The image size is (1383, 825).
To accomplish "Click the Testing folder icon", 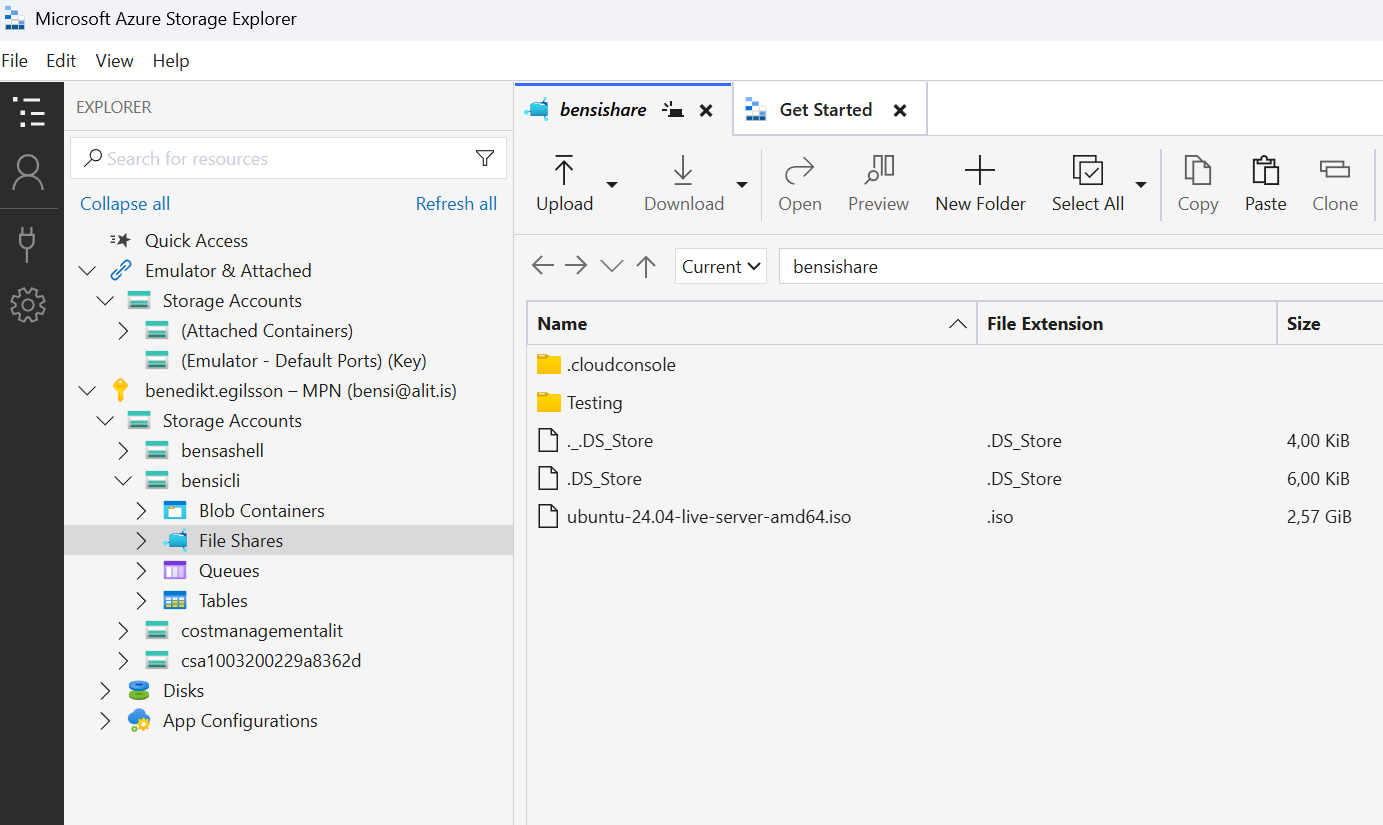I will tap(549, 402).
